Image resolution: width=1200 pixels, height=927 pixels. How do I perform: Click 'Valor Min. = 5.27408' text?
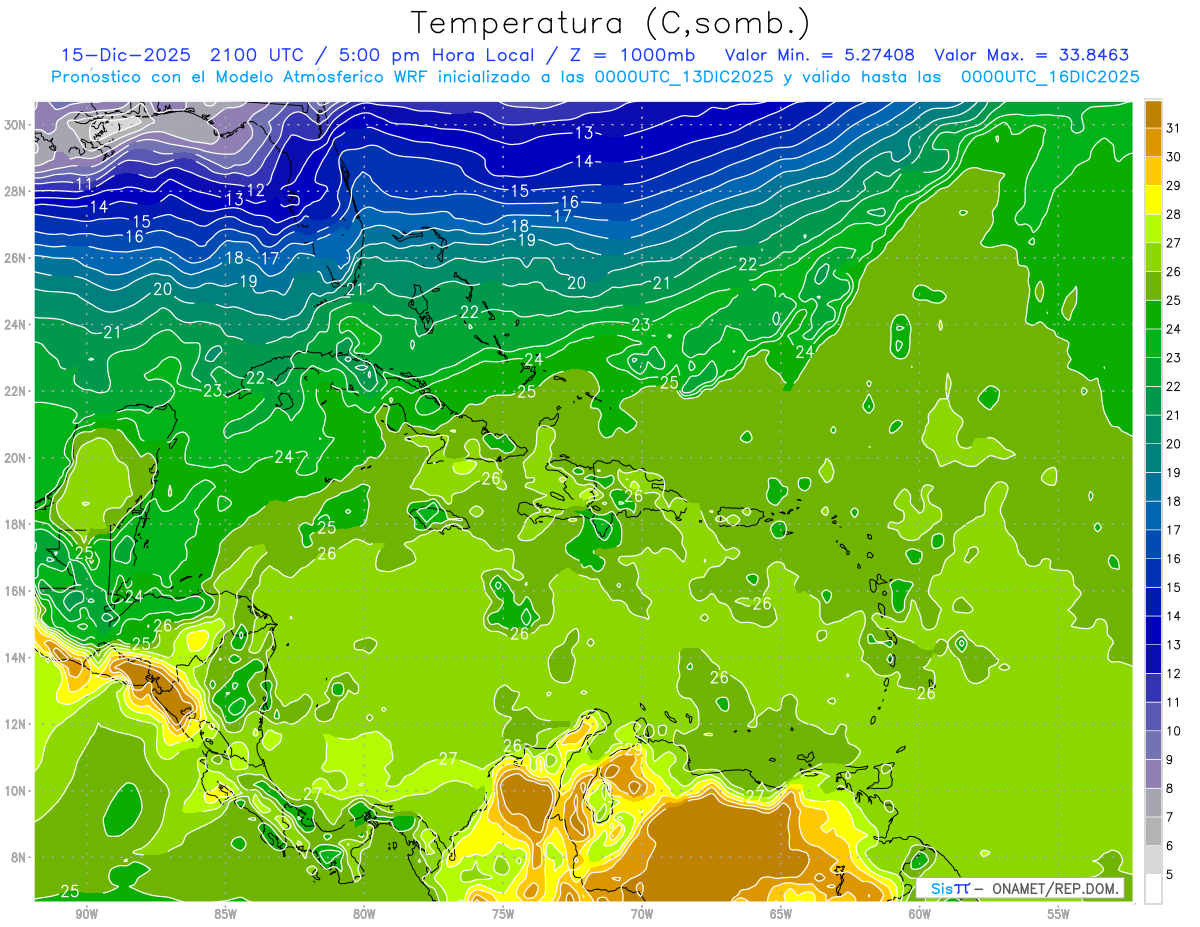pyautogui.click(x=819, y=55)
